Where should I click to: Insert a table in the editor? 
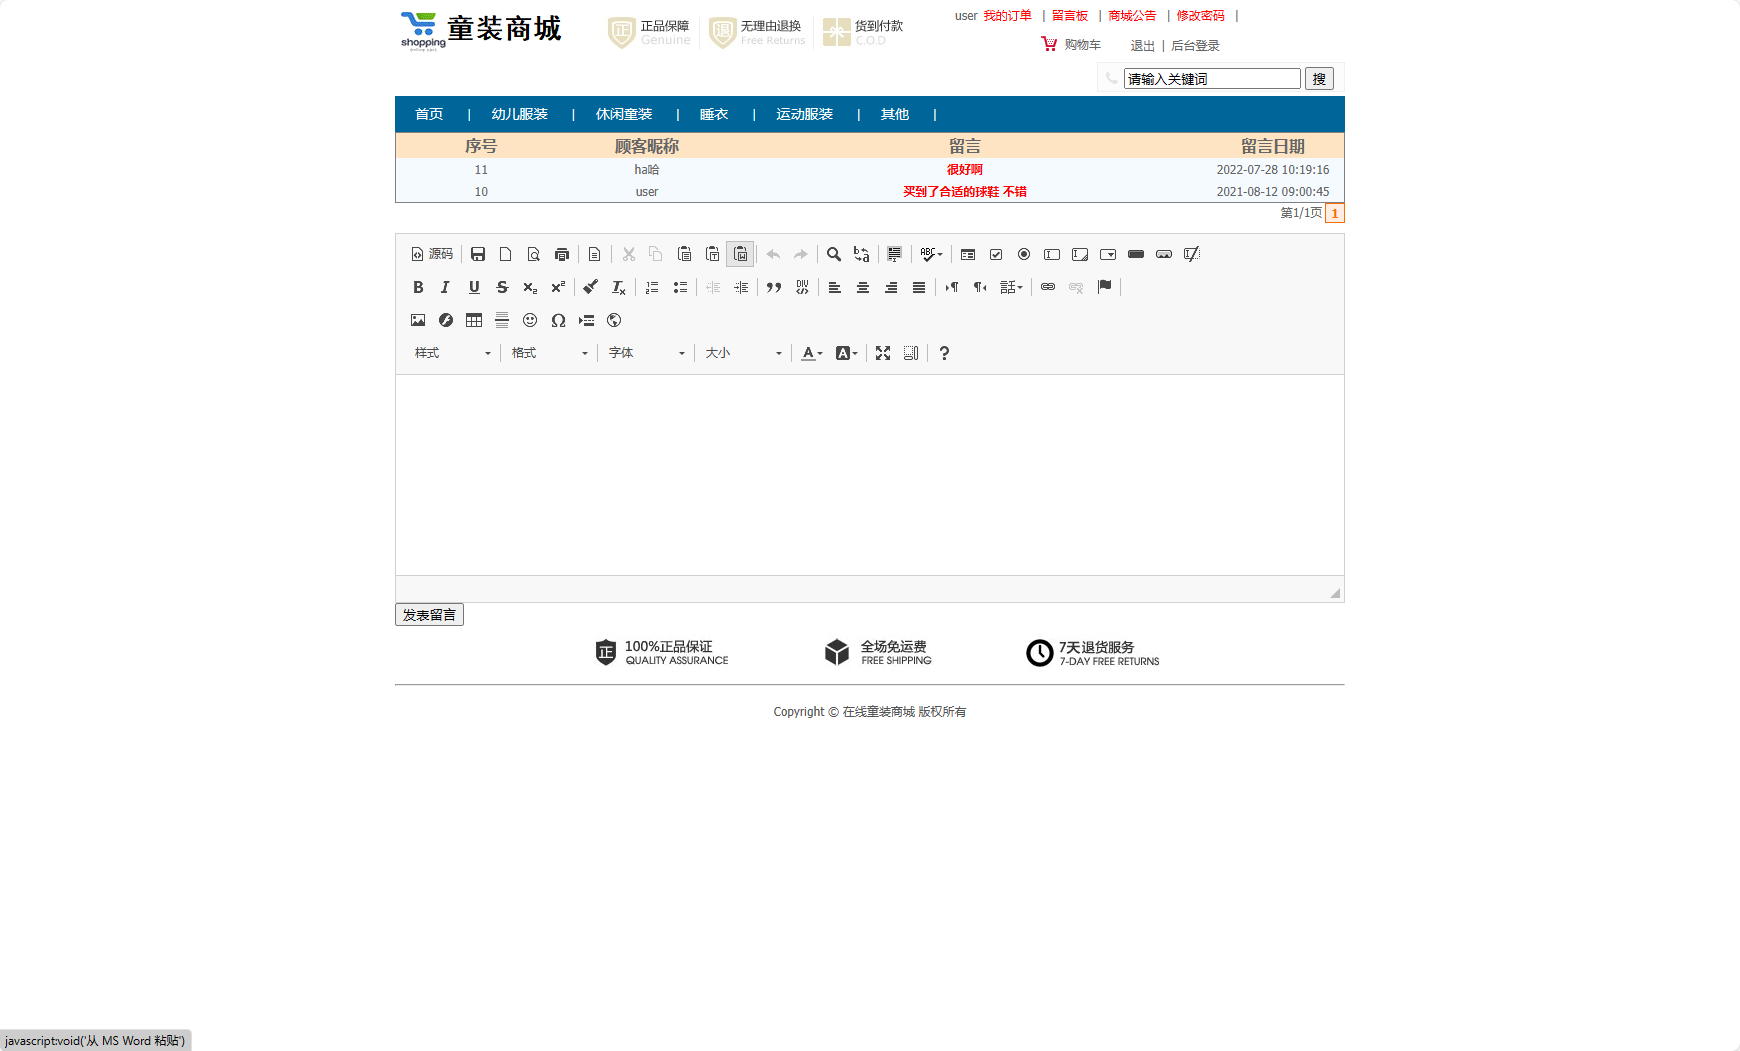[473, 320]
